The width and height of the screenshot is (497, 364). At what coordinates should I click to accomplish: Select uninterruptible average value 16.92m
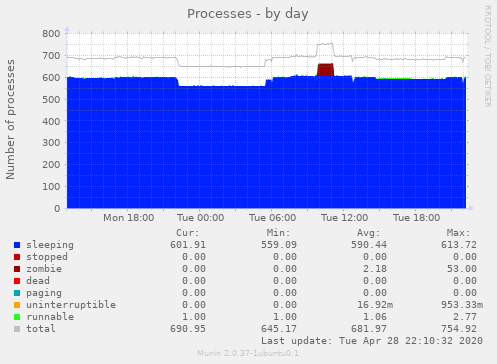[375, 305]
